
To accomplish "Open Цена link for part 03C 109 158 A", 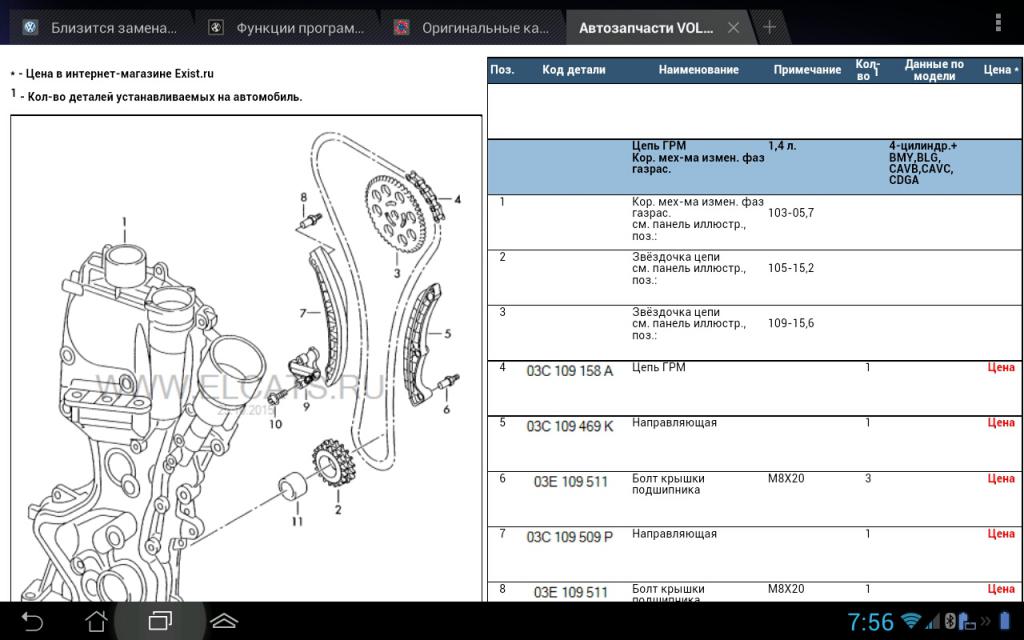I will [1000, 367].
